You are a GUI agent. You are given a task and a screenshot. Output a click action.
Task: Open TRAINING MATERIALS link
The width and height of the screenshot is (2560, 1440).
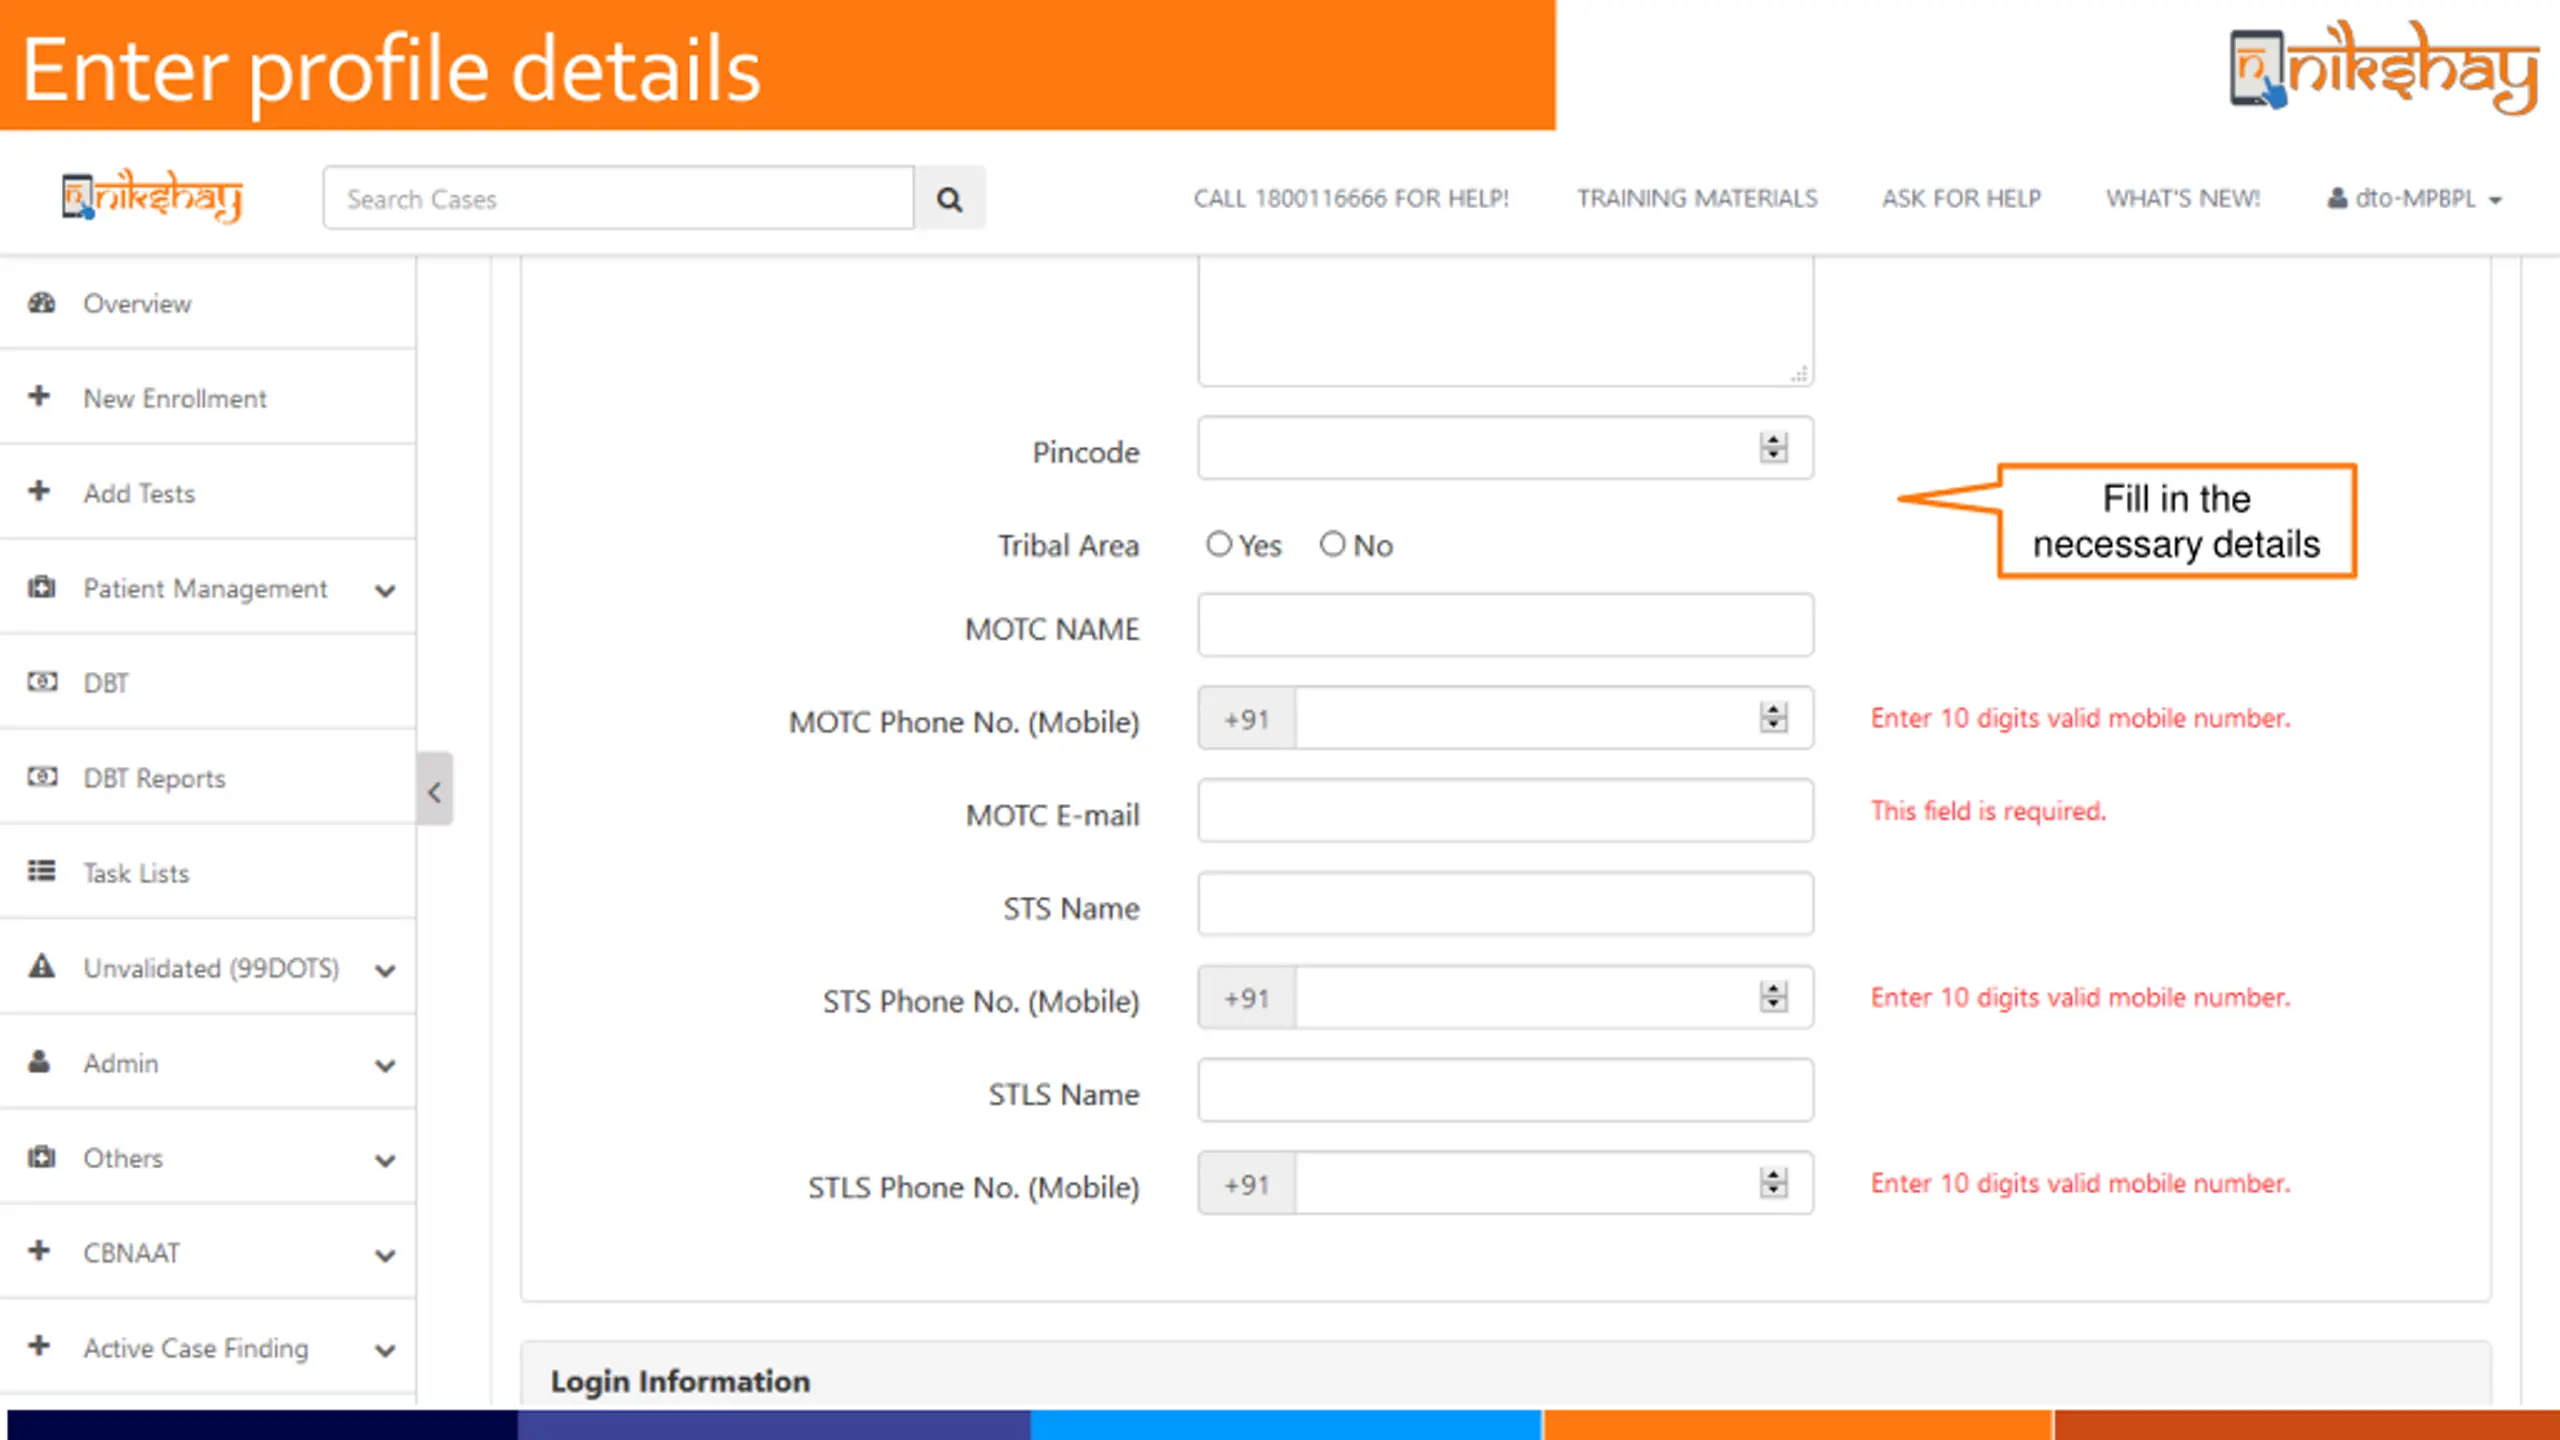tap(1697, 198)
